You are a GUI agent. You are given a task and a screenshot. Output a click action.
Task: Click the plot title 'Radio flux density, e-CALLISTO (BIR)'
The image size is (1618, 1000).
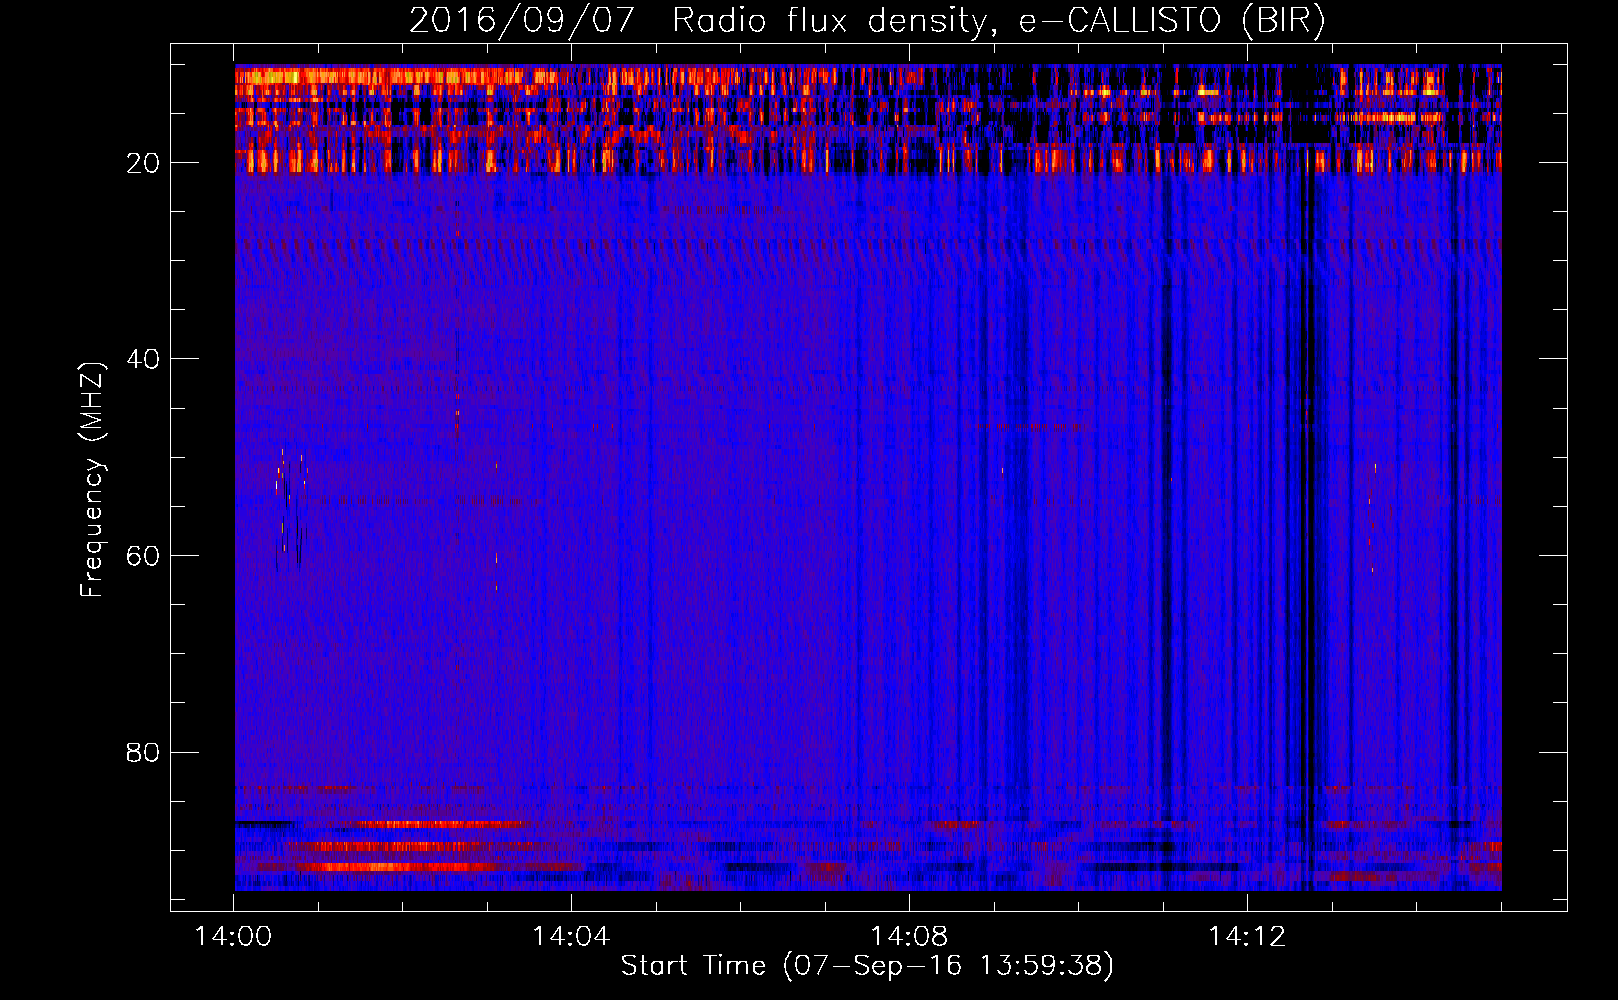point(999,21)
